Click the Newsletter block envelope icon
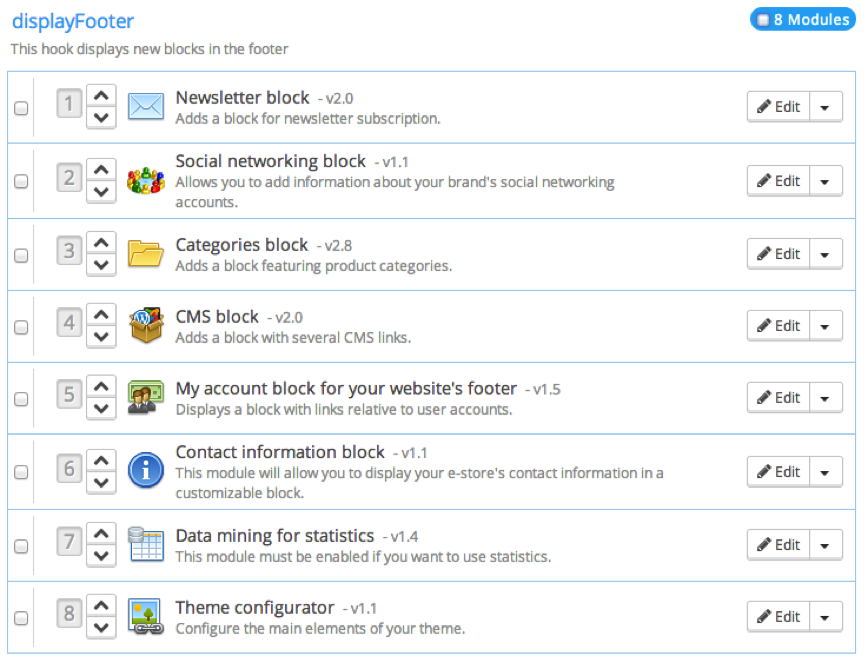The image size is (865, 661). [x=146, y=106]
